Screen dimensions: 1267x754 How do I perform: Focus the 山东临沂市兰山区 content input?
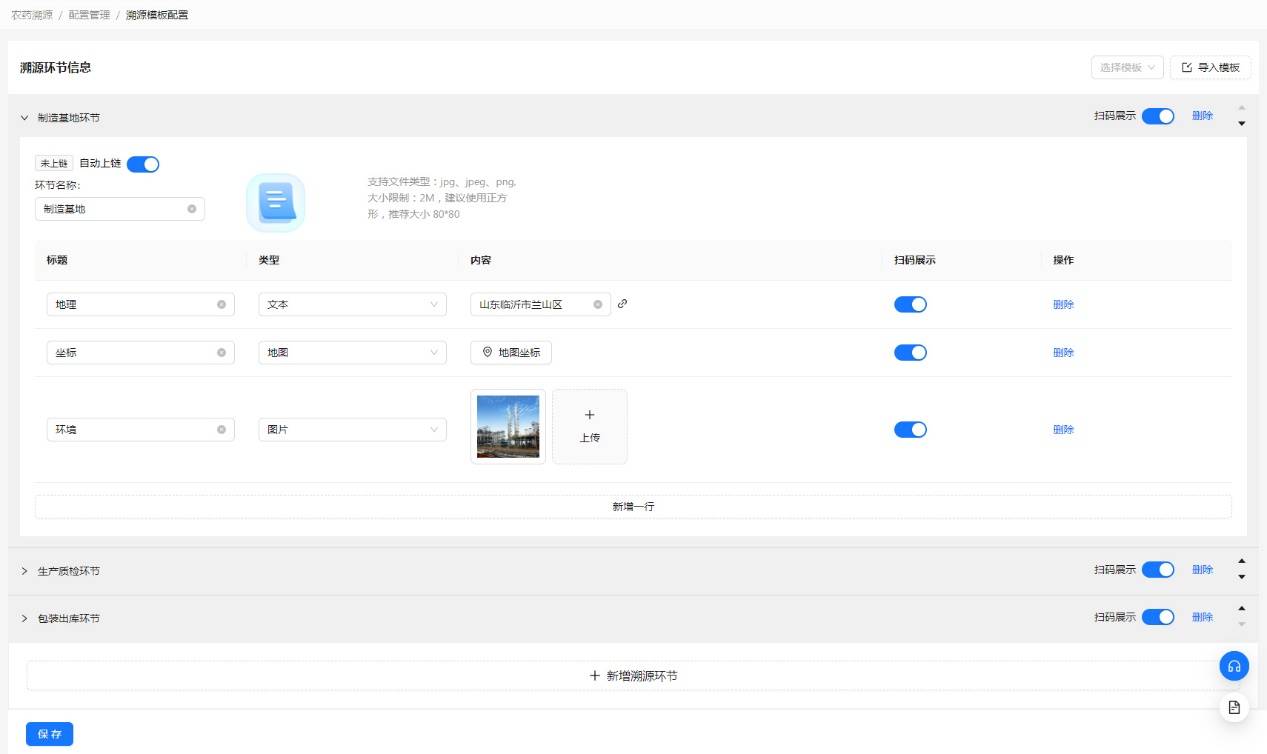540,305
